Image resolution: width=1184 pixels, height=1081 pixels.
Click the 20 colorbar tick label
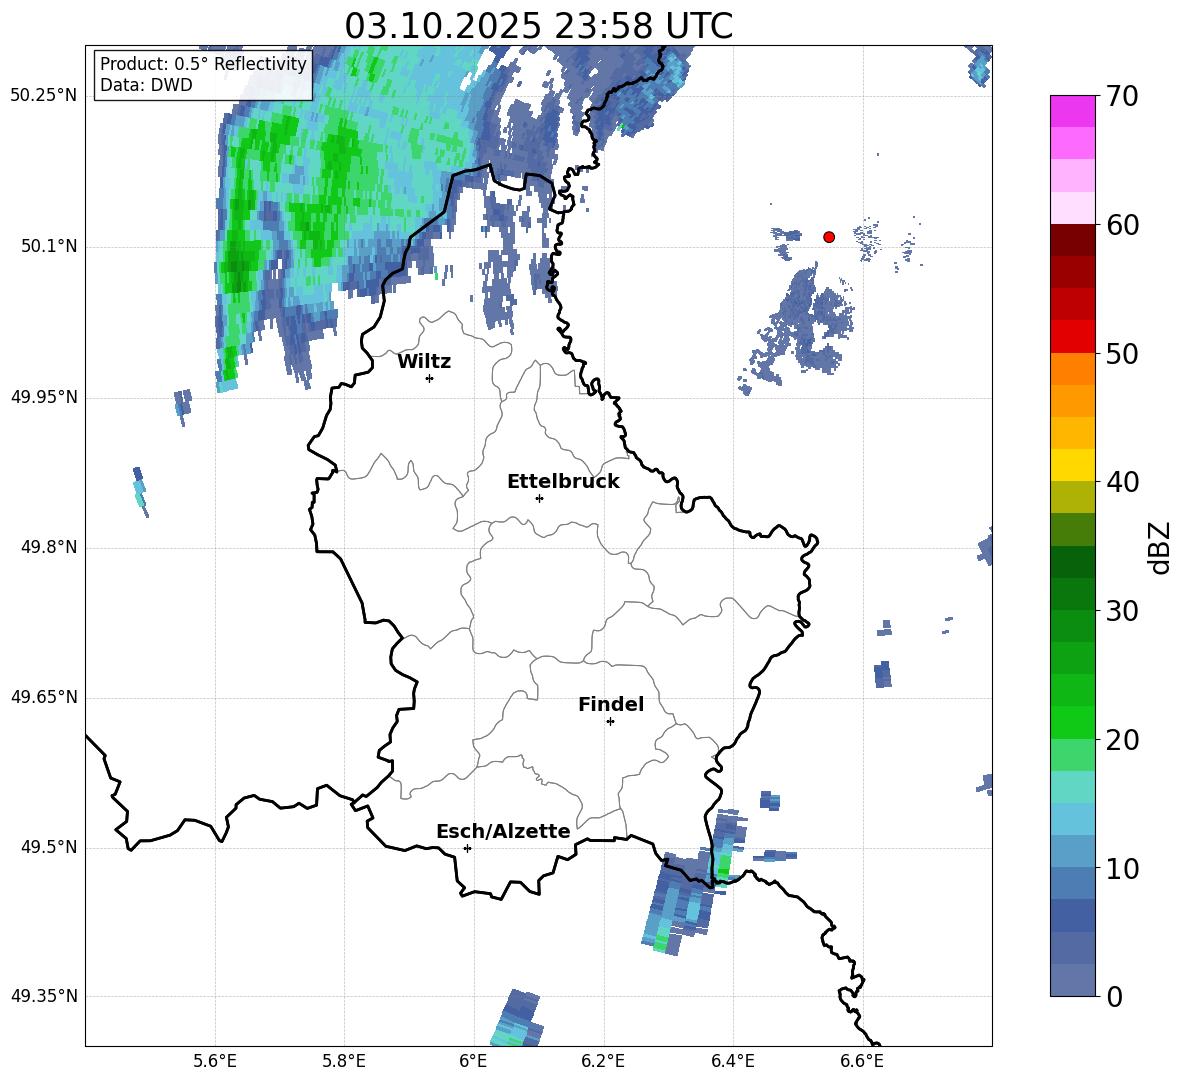[x=1122, y=740]
